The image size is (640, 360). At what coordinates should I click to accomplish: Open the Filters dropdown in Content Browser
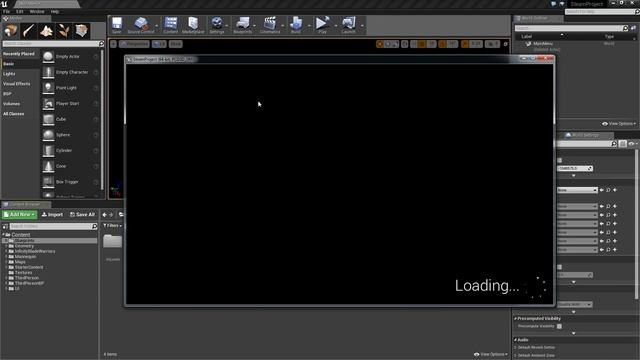pos(113,226)
